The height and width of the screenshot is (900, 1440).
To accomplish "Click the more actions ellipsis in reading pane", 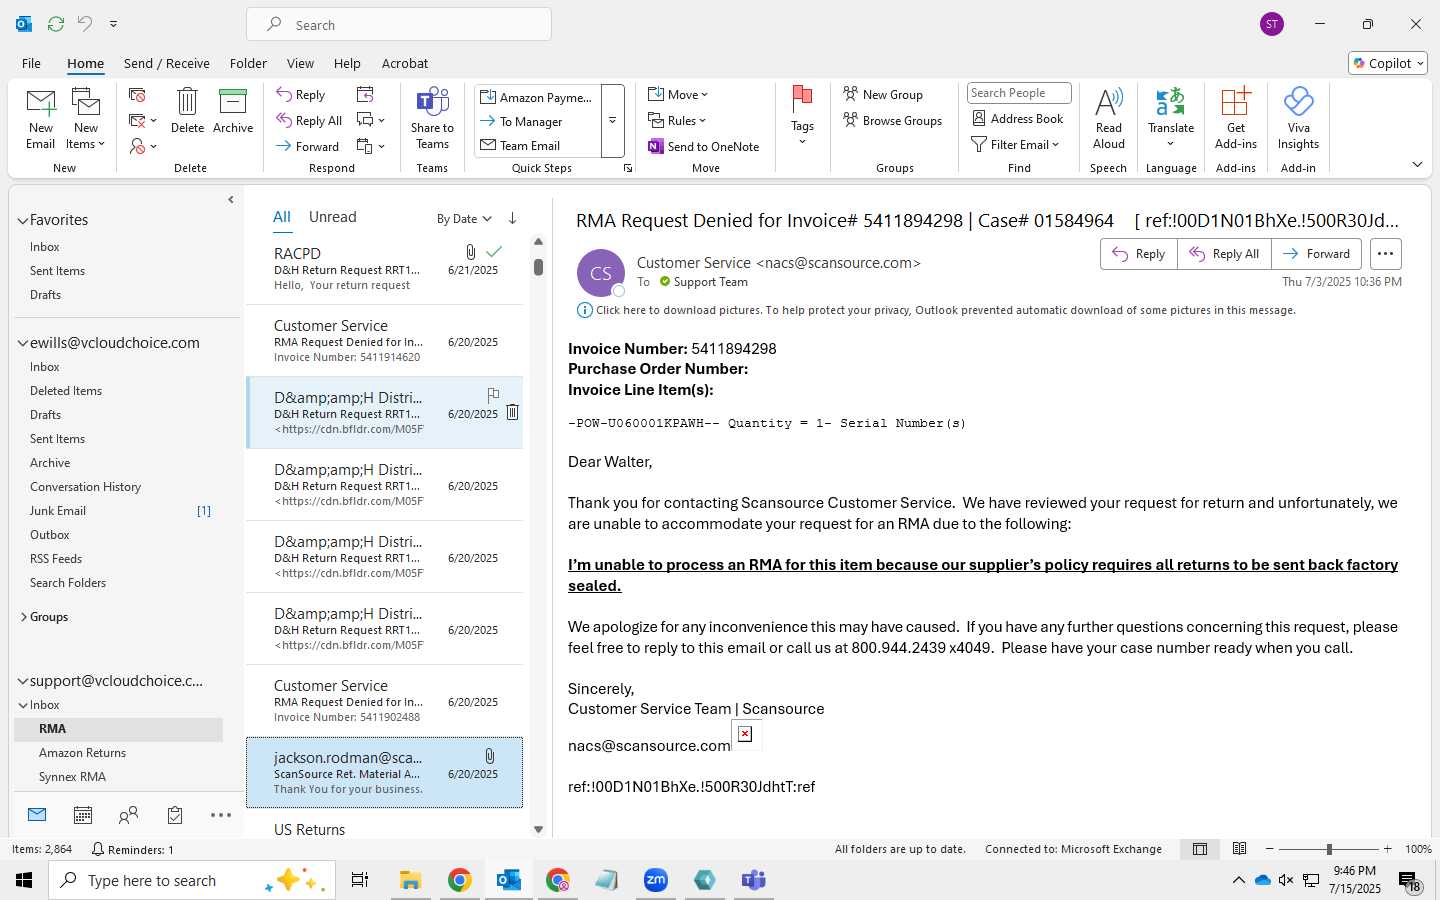I will pos(1385,254).
